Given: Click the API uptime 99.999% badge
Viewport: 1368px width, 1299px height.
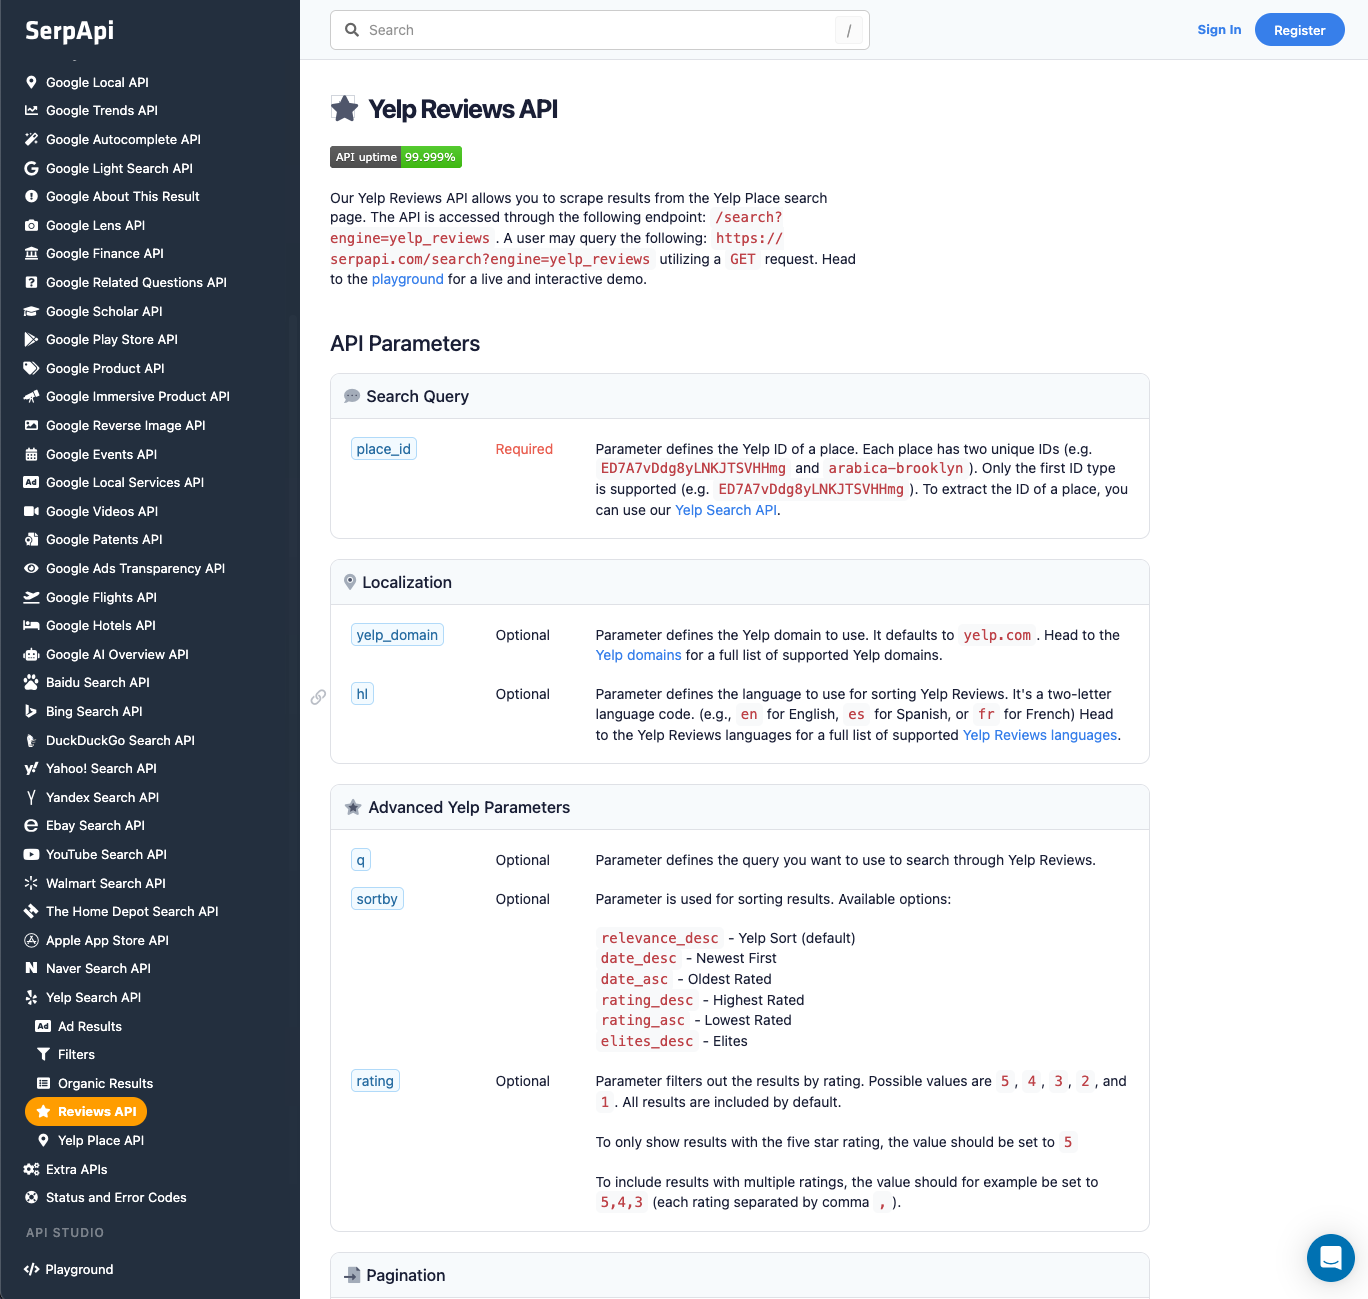Looking at the screenshot, I should tap(396, 157).
